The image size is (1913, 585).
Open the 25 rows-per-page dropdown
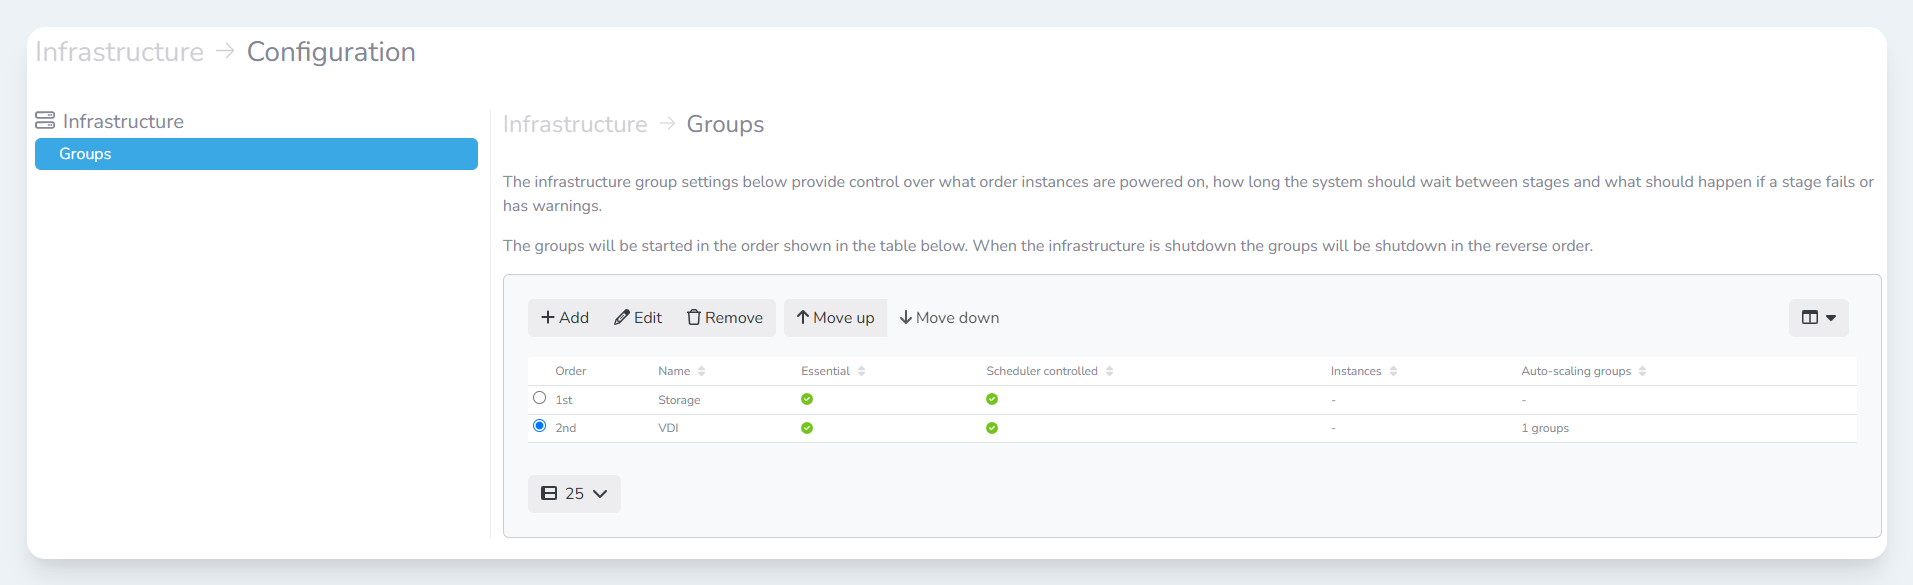[574, 494]
